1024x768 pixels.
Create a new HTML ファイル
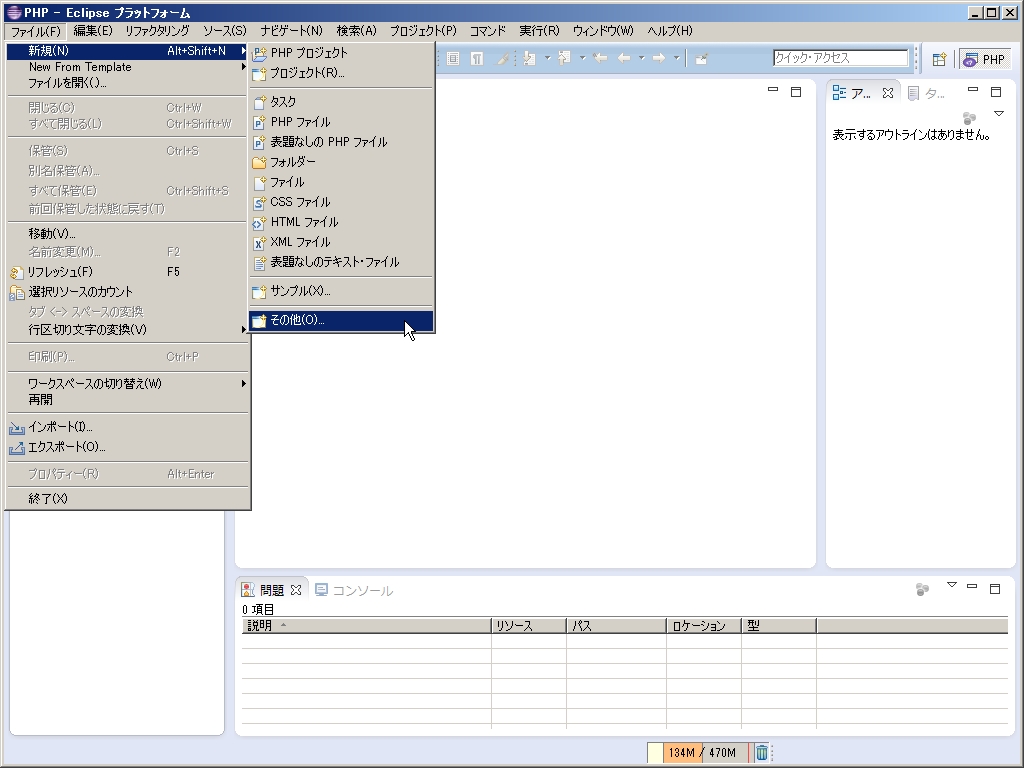pos(341,222)
